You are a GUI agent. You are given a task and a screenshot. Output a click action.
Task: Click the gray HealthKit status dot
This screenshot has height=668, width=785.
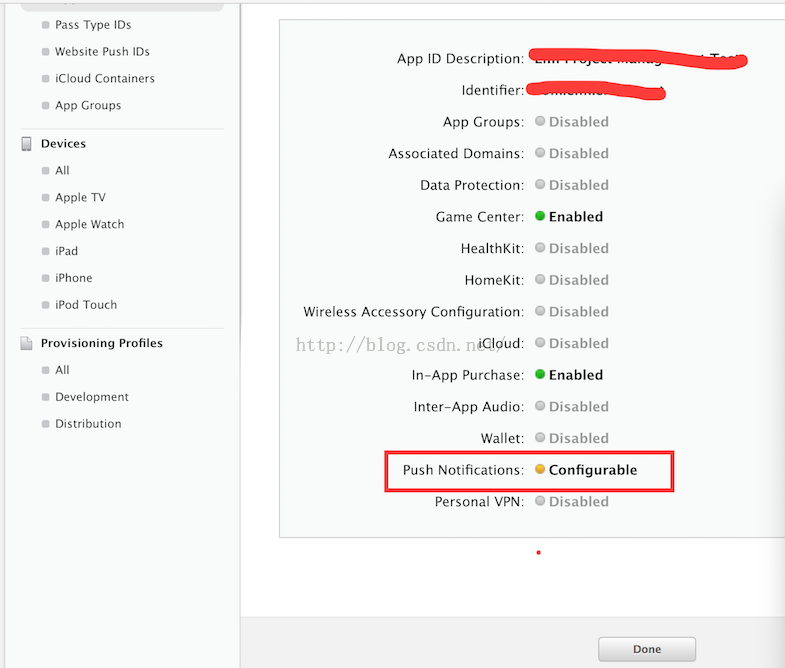click(x=540, y=247)
